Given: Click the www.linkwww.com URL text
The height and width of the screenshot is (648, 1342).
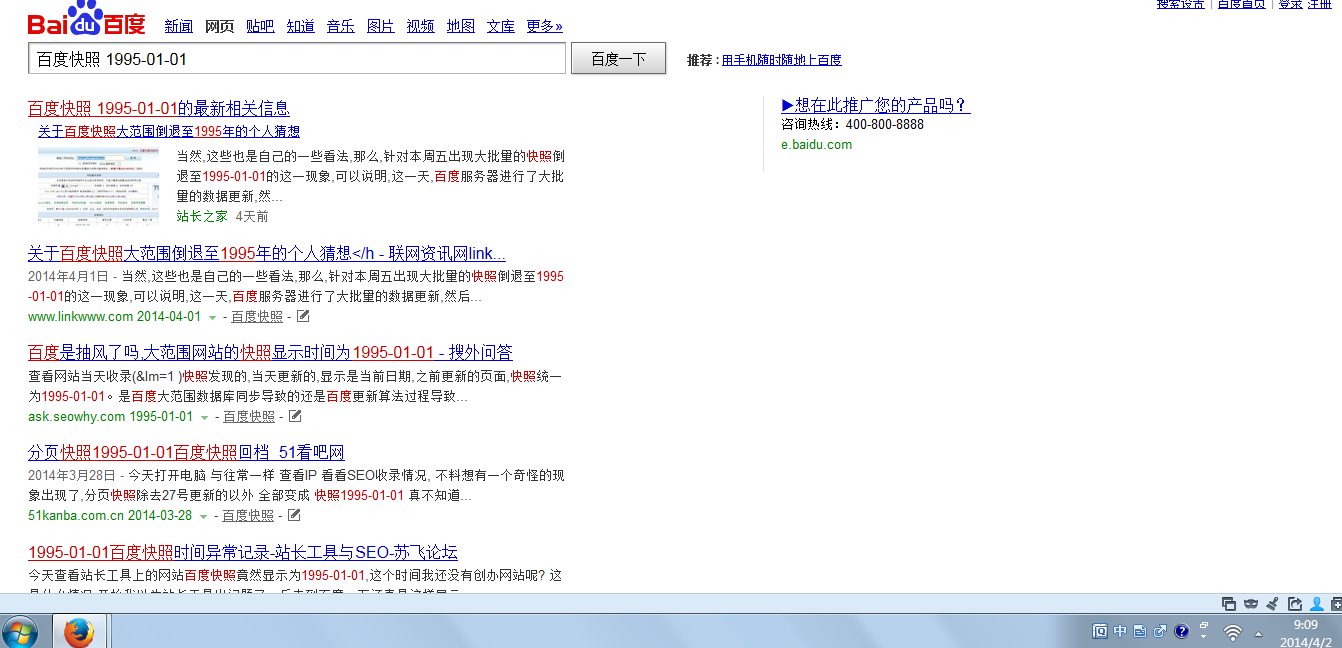Looking at the screenshot, I should (x=80, y=317).
